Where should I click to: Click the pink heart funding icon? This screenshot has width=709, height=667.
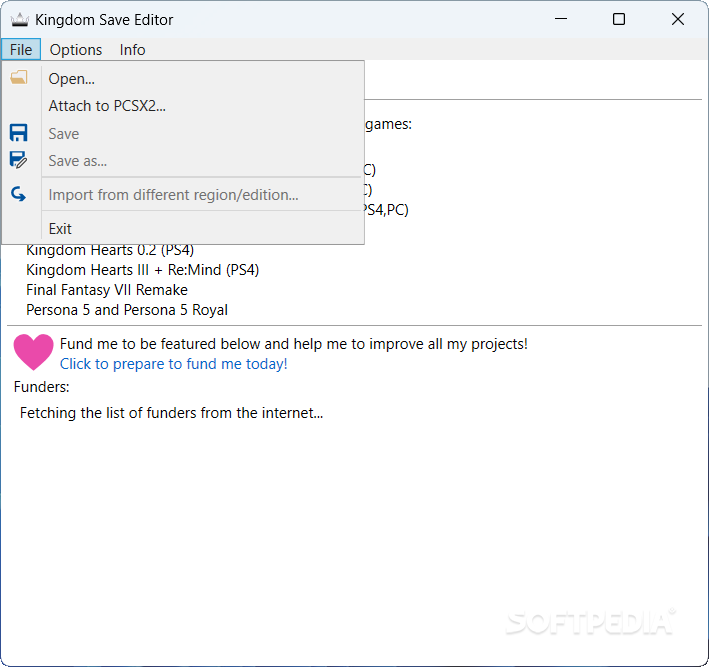click(x=33, y=352)
